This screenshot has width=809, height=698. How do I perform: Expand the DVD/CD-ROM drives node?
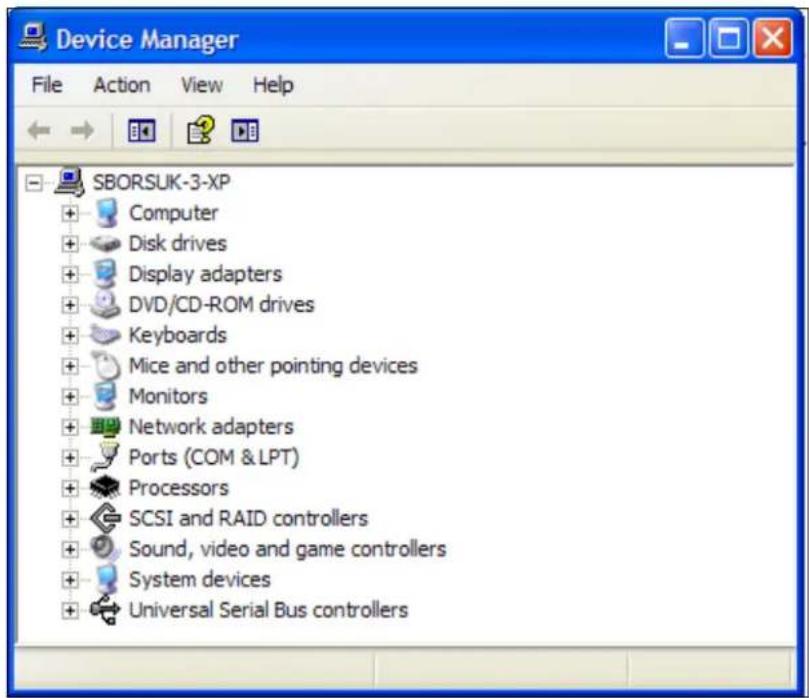(70, 305)
